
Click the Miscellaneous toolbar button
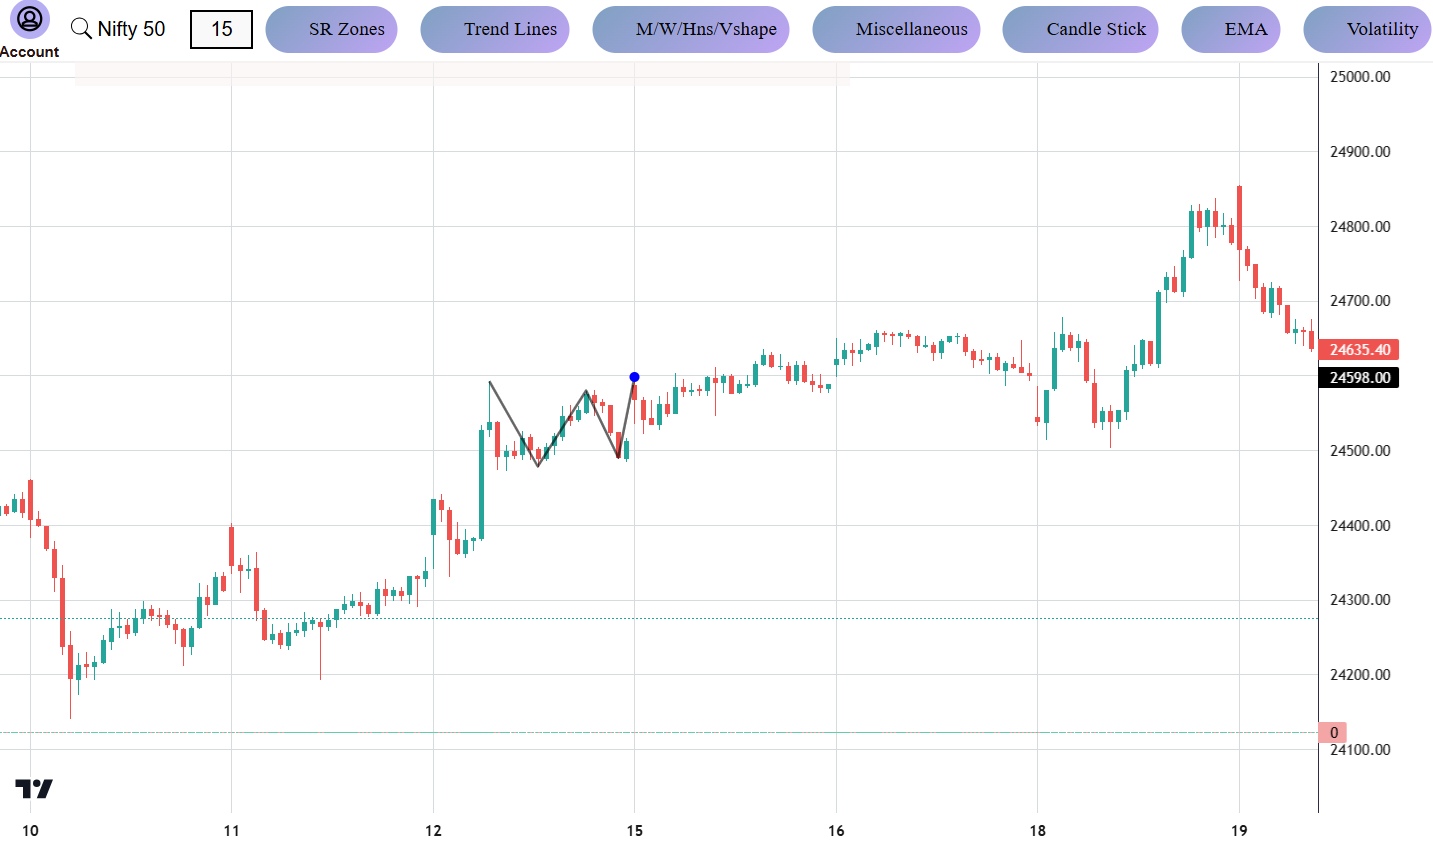pos(896,29)
